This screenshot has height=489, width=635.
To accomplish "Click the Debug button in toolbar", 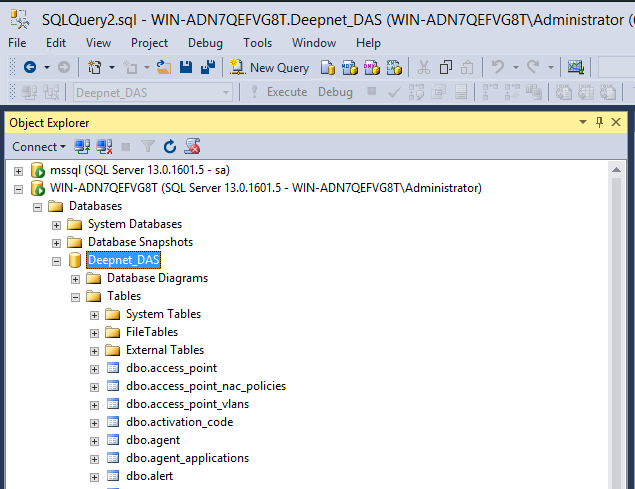I will click(x=335, y=92).
